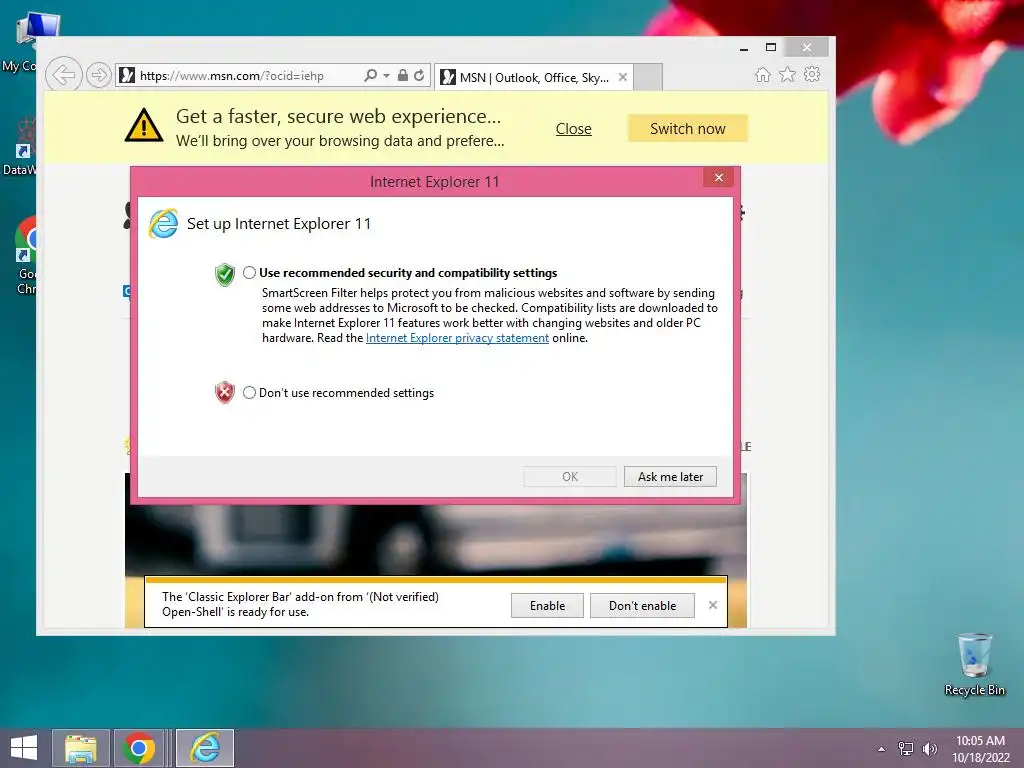
Task: Minimize the Internet Explorer window
Action: click(x=744, y=48)
